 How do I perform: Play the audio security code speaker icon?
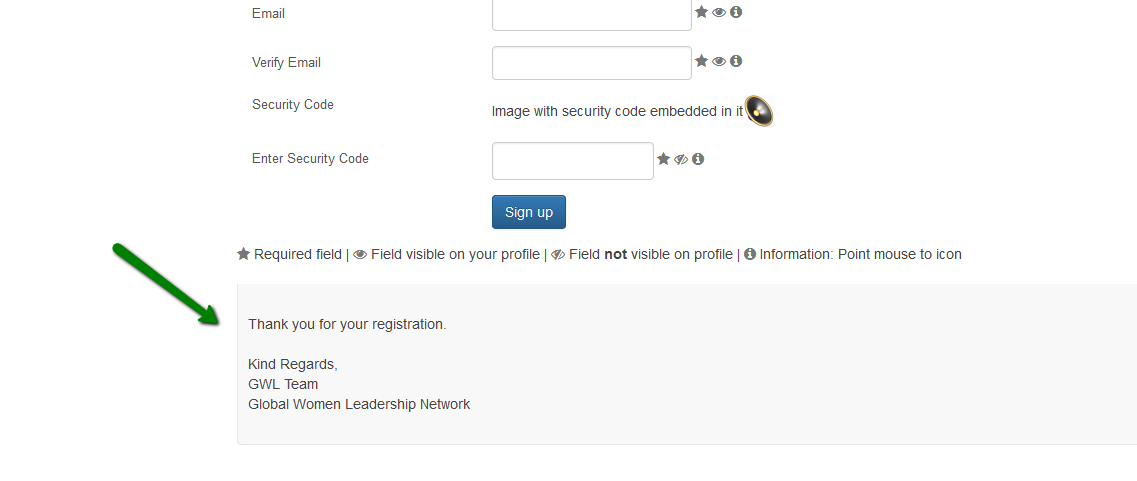759,111
